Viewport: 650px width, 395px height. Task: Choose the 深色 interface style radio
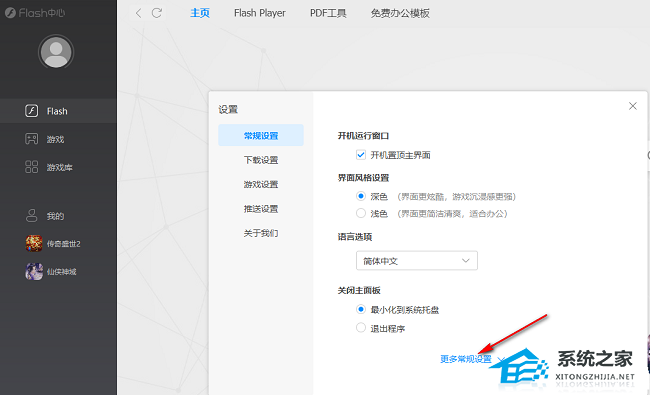[x=361, y=196]
